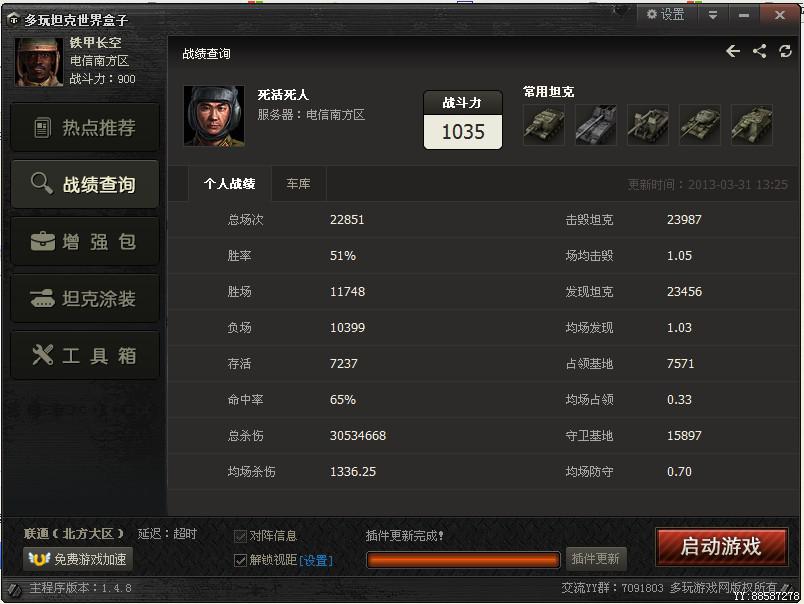
Task: Click the refresh icon in header
Action: 786,51
